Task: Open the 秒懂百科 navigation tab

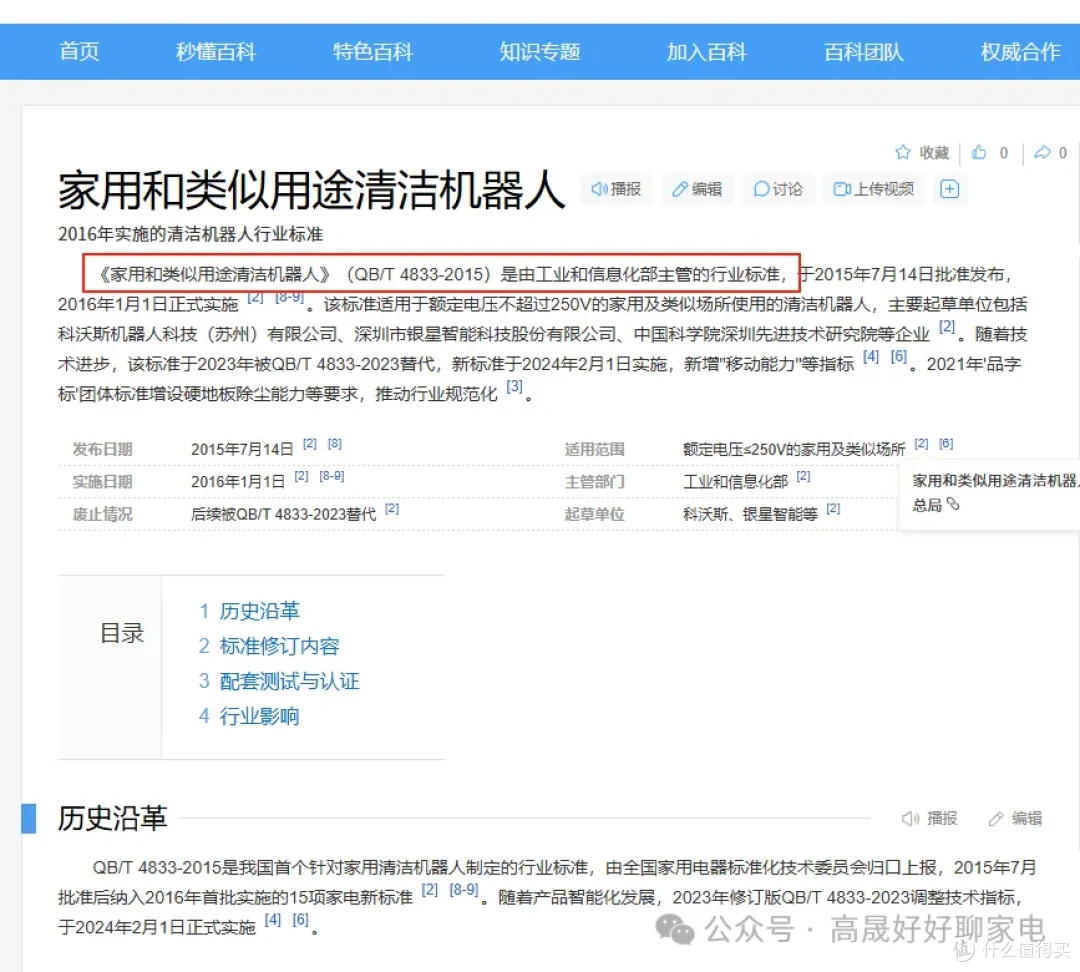Action: click(x=216, y=52)
